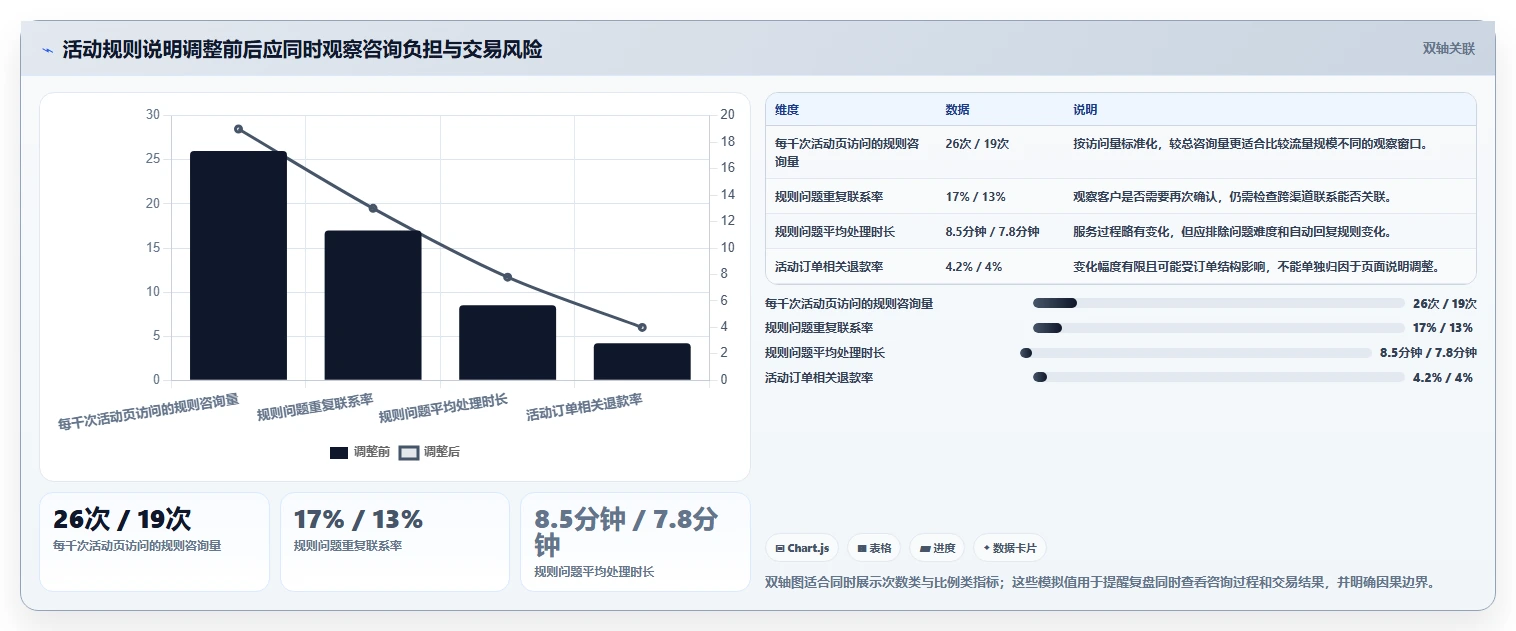Click the dashboard title 活动规则说明调整前后
This screenshot has height=631, width=1516.
click(302, 49)
